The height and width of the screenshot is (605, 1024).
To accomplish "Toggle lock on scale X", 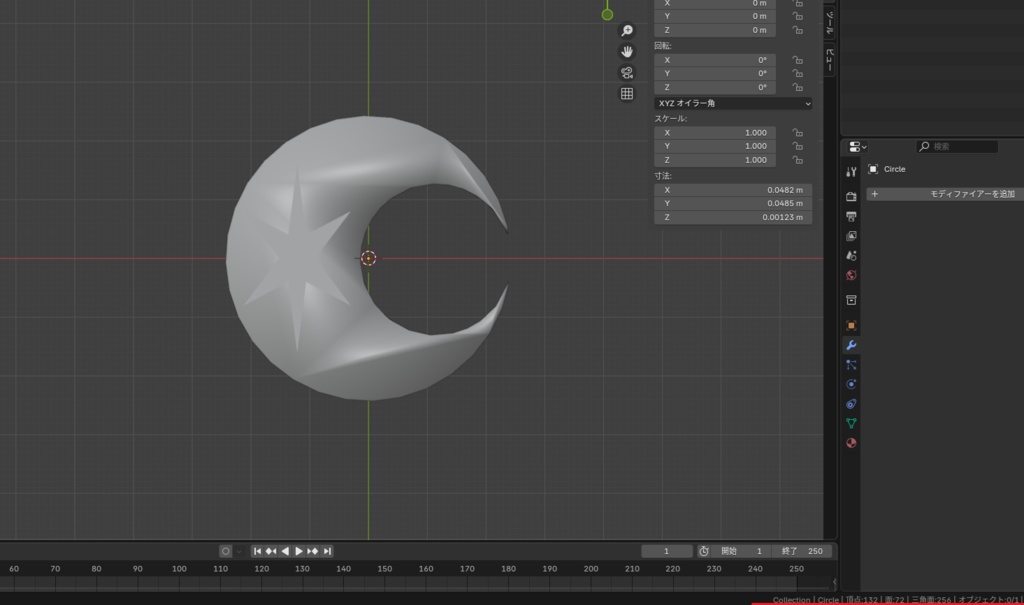I will pos(797,133).
